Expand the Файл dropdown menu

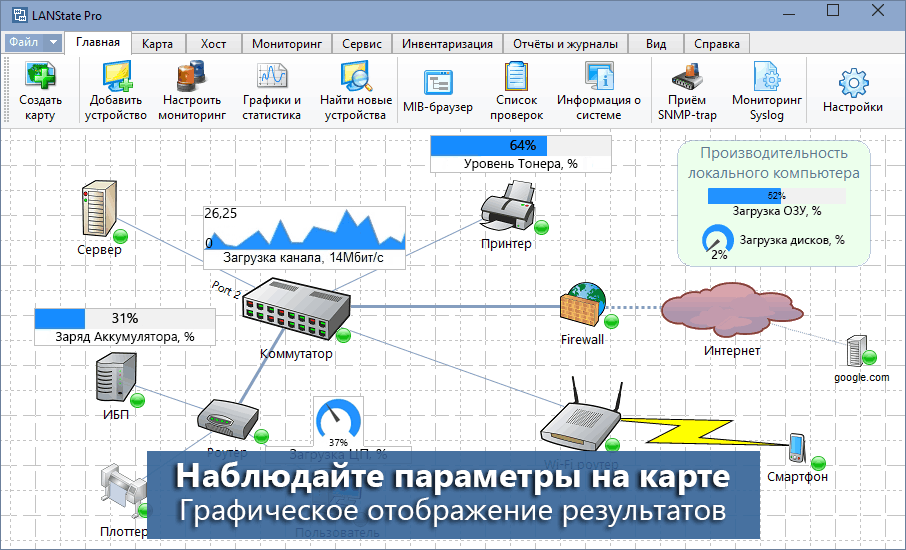[33, 43]
